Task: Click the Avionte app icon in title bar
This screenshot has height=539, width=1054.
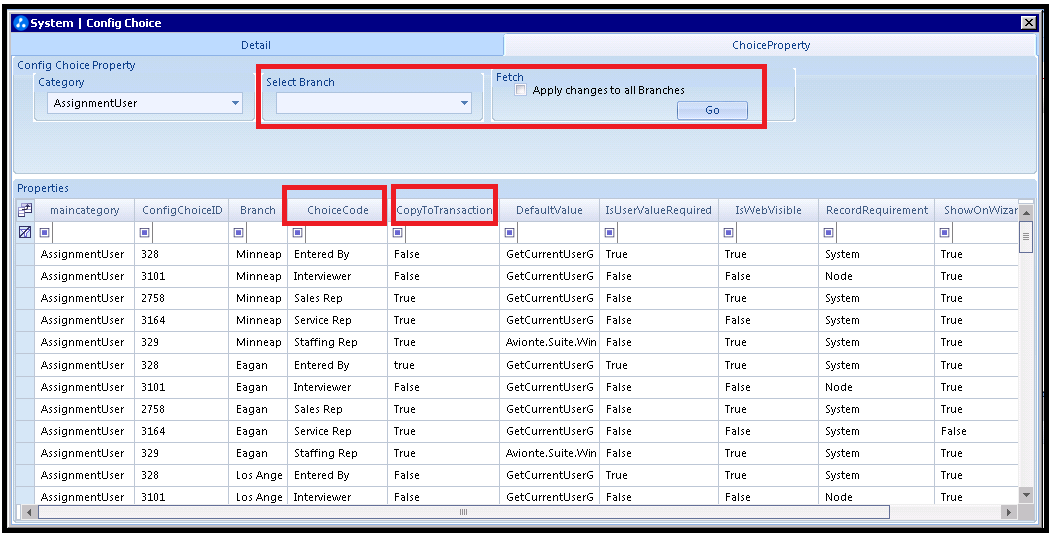Action: point(21,23)
